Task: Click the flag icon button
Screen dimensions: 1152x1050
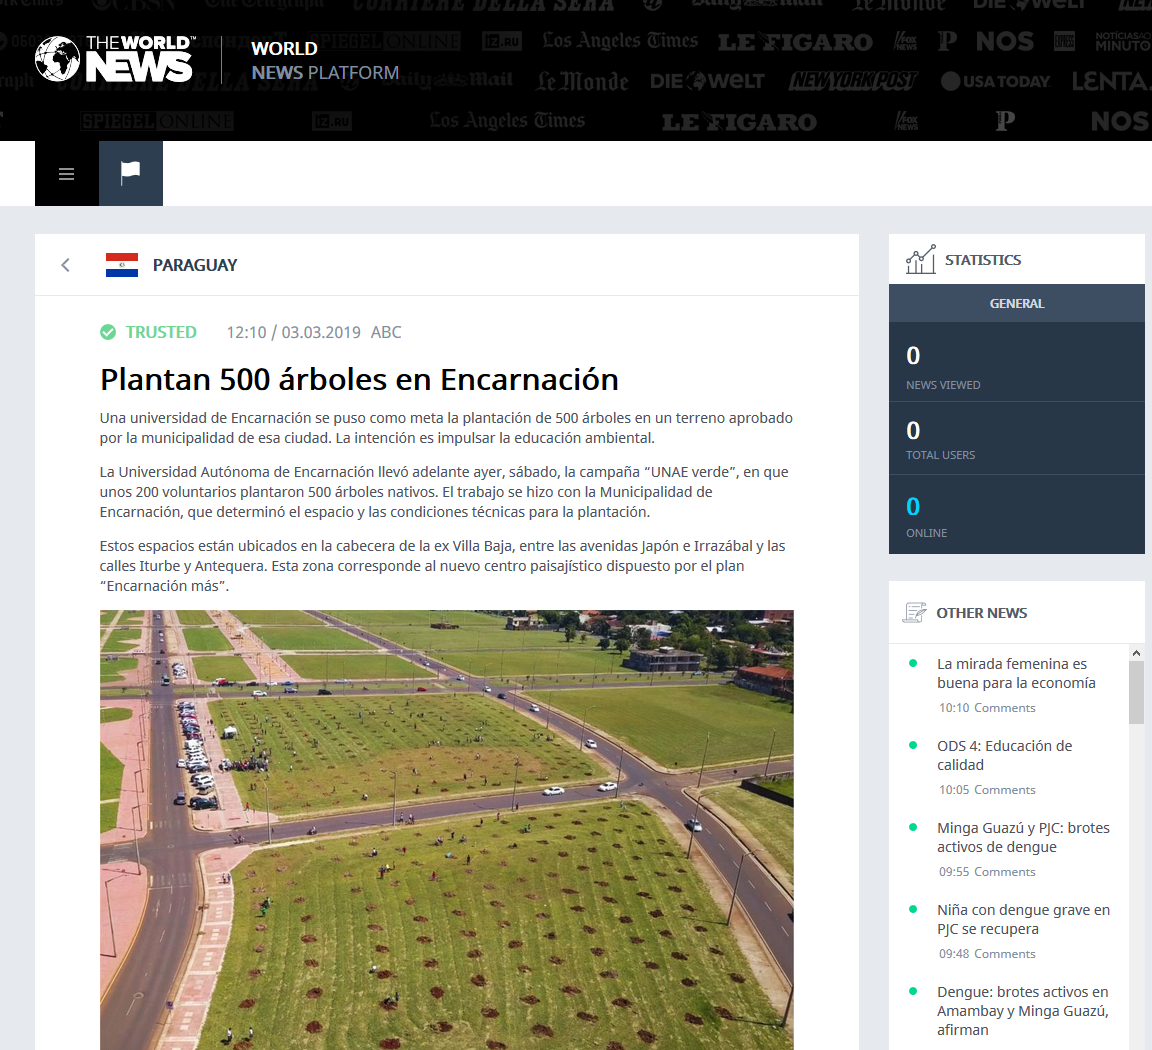Action: pyautogui.click(x=131, y=174)
